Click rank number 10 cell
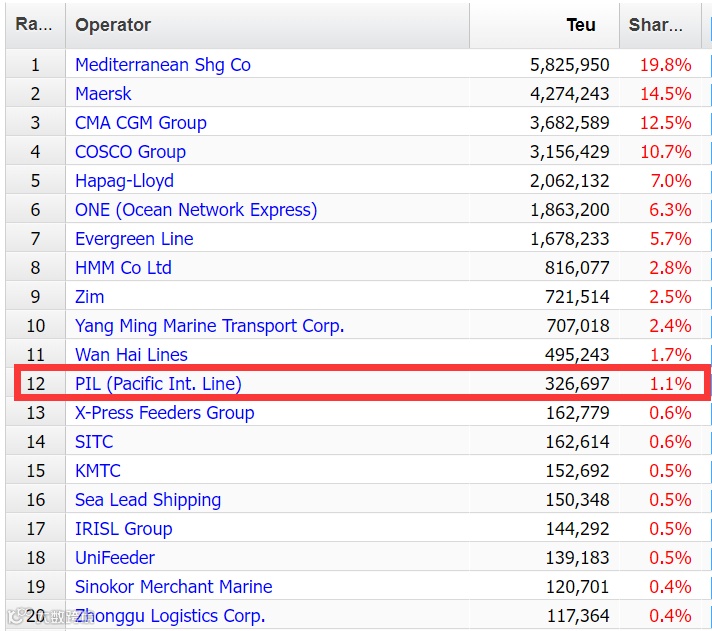 coord(35,326)
